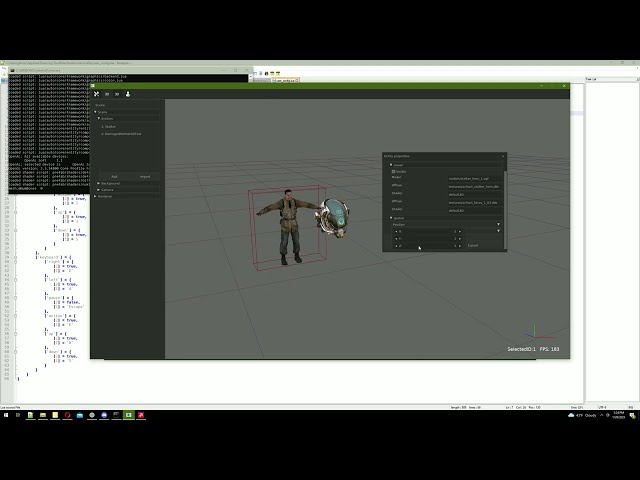Open the command prompt taskbar icon
Image resolution: width=640 pixels, height=480 pixels.
[116, 415]
